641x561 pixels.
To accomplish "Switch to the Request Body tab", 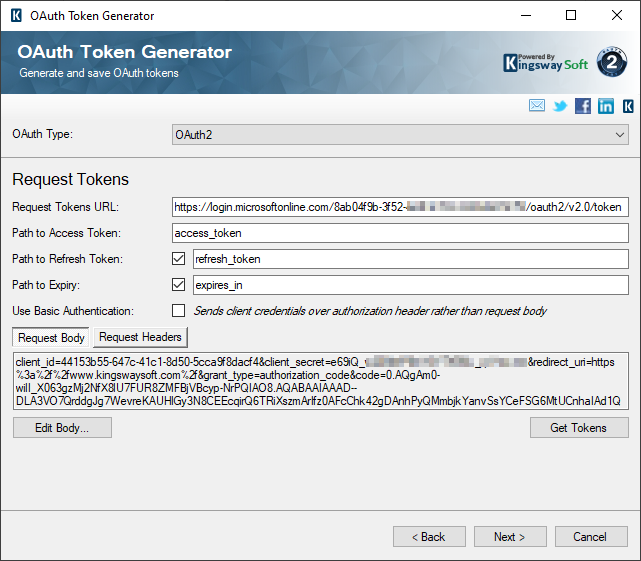I will [x=52, y=338].
